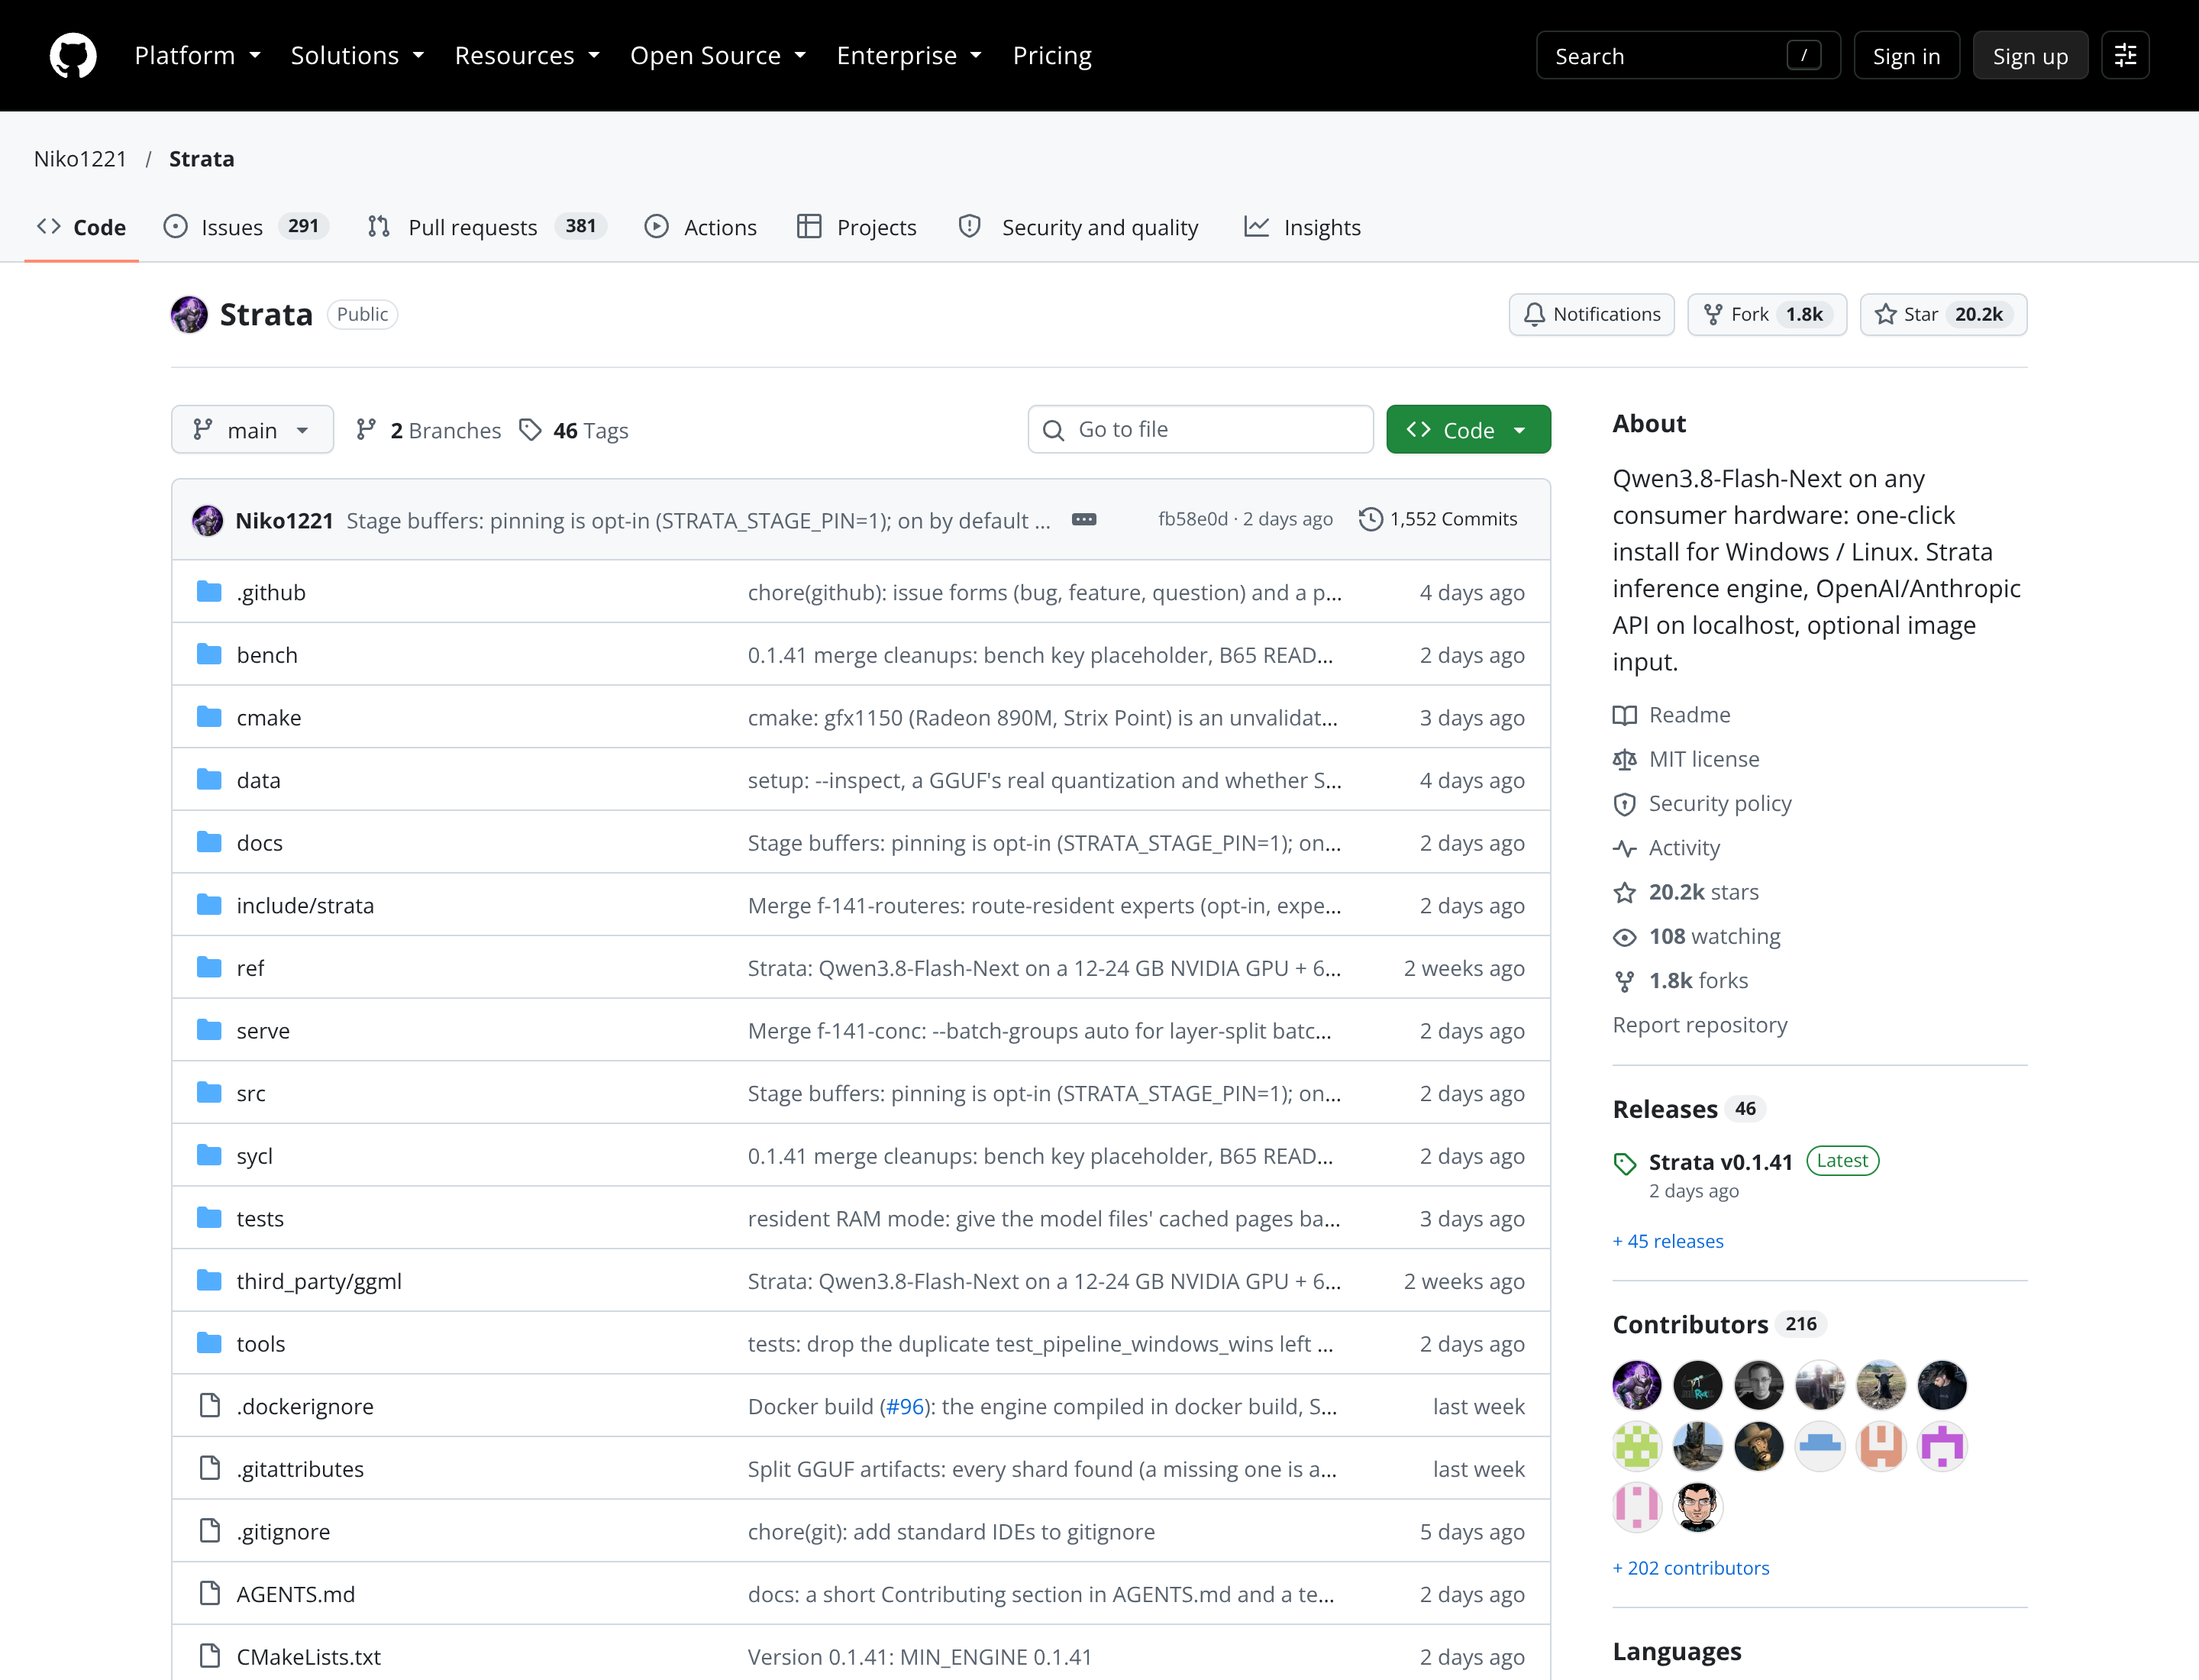Open the Strata v0.1.41 release
The height and width of the screenshot is (1680, 2199).
pos(1720,1162)
